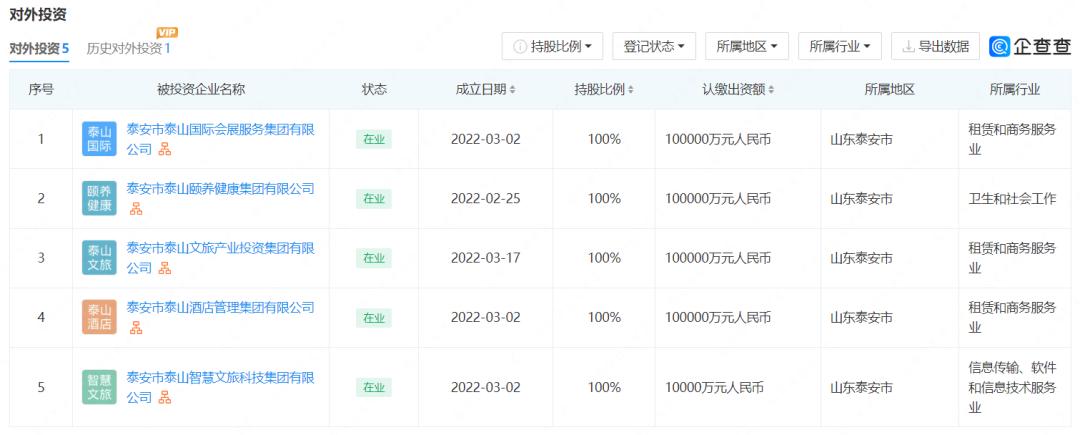Open equity structure icon for 泰山智慧文旅科技集团
1080x435 pixels.
click(165, 397)
